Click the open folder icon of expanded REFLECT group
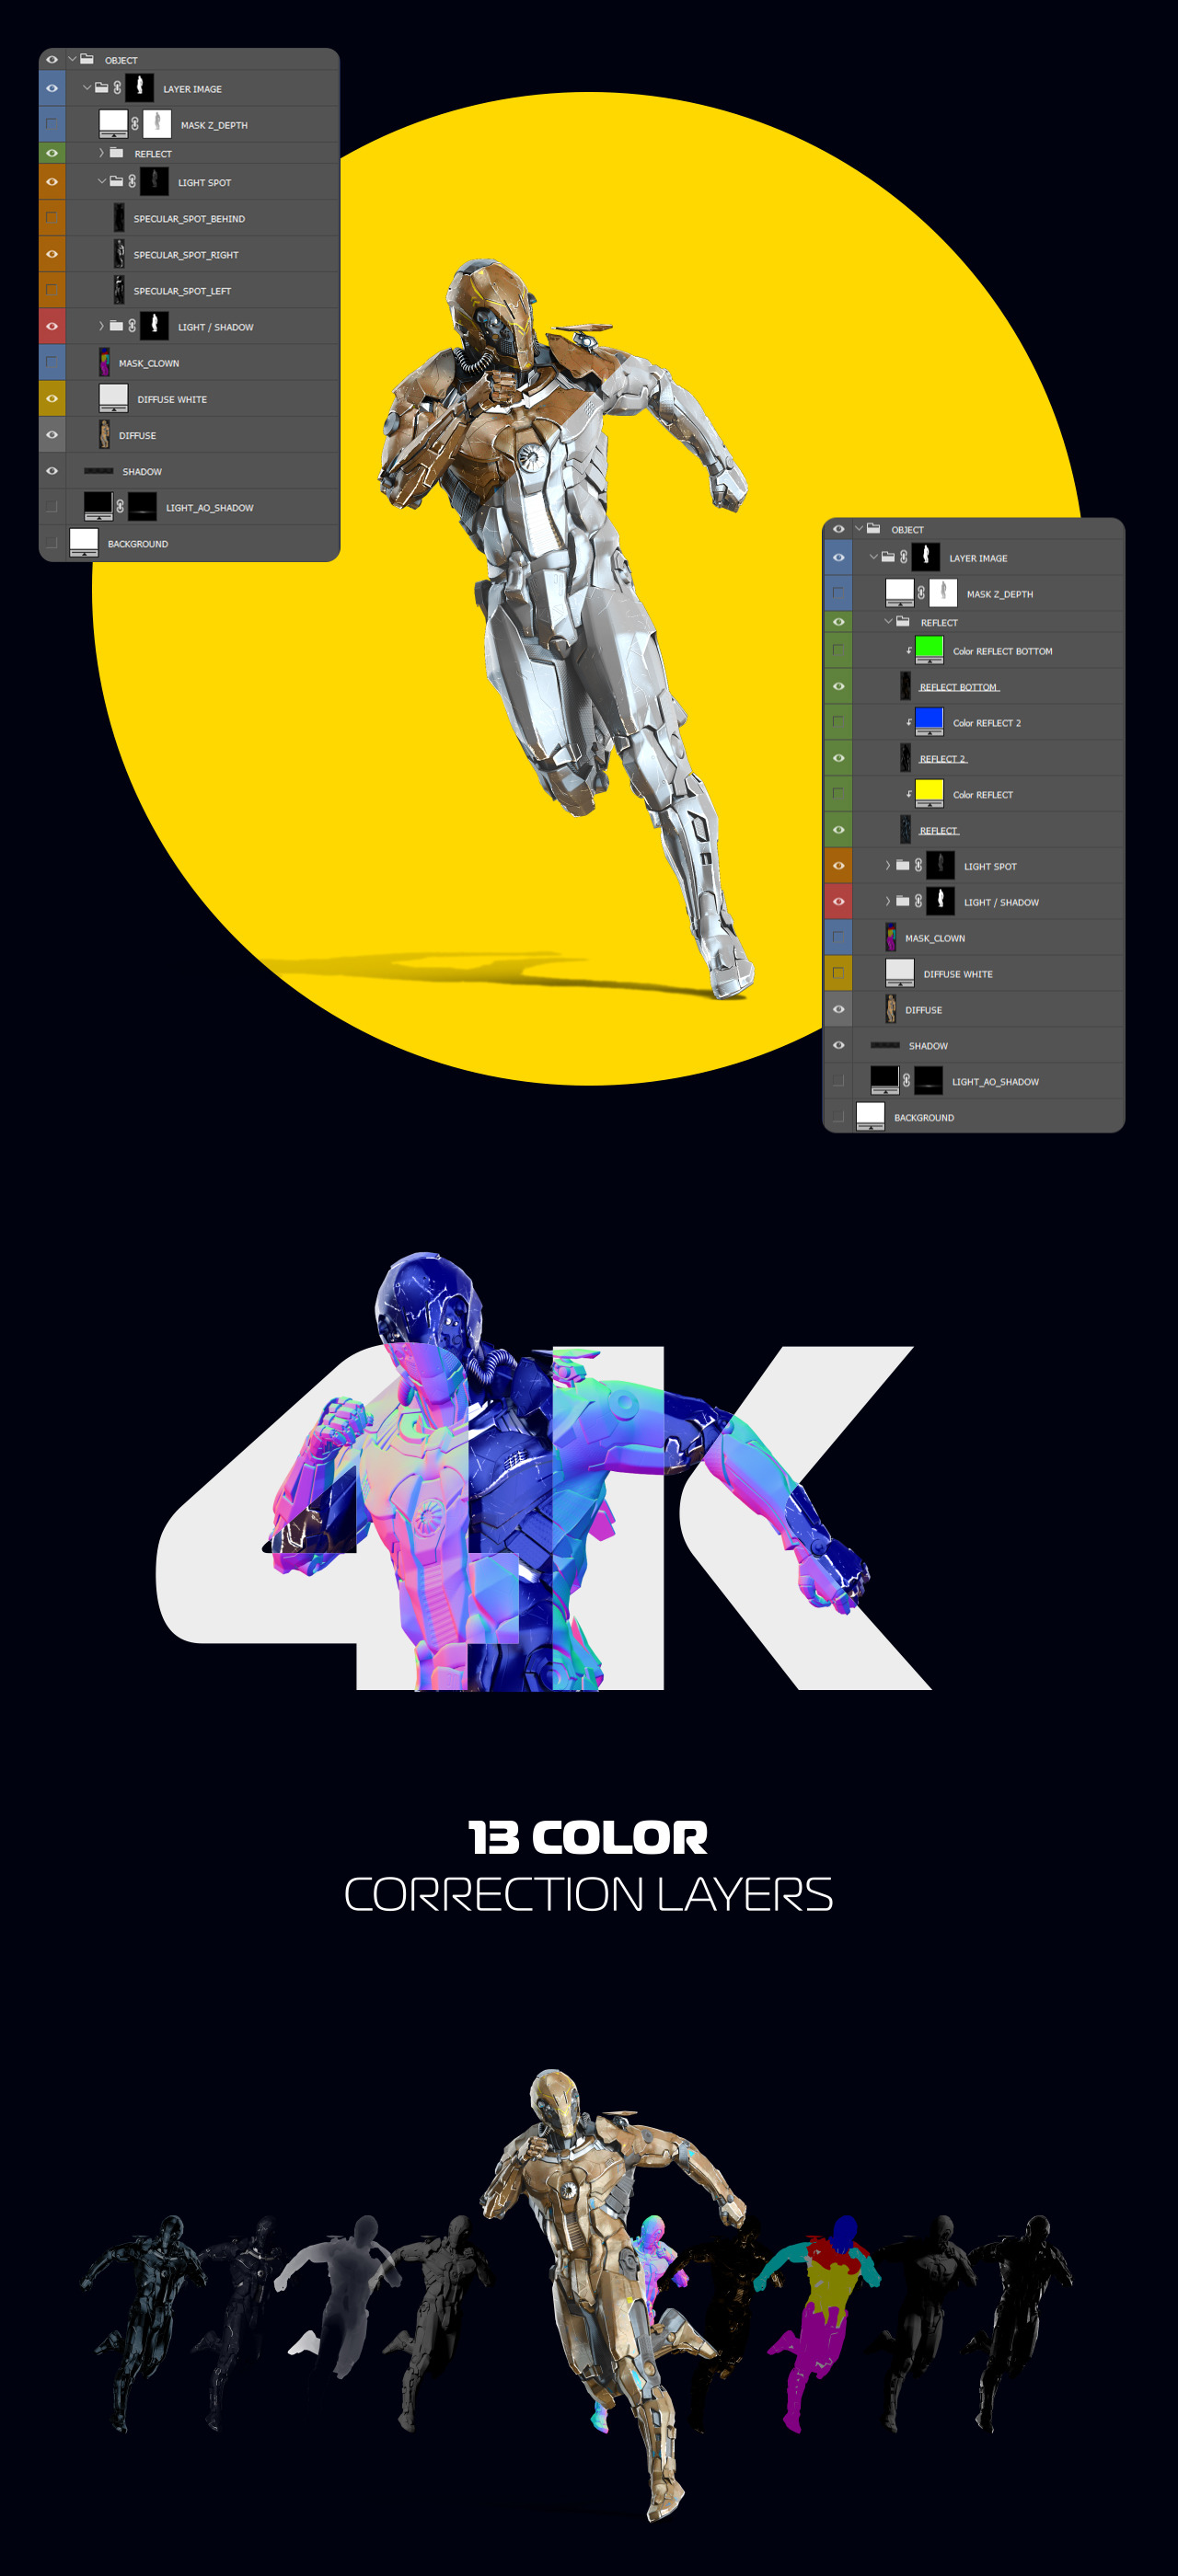The height and width of the screenshot is (2576, 1178). tap(903, 621)
